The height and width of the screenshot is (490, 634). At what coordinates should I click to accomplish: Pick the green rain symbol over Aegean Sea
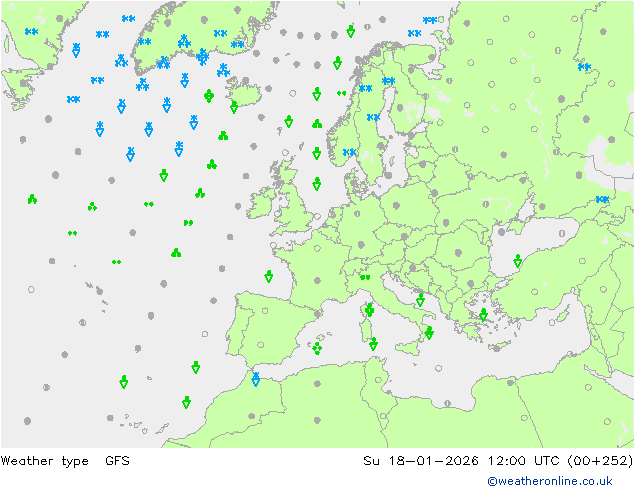(x=483, y=315)
